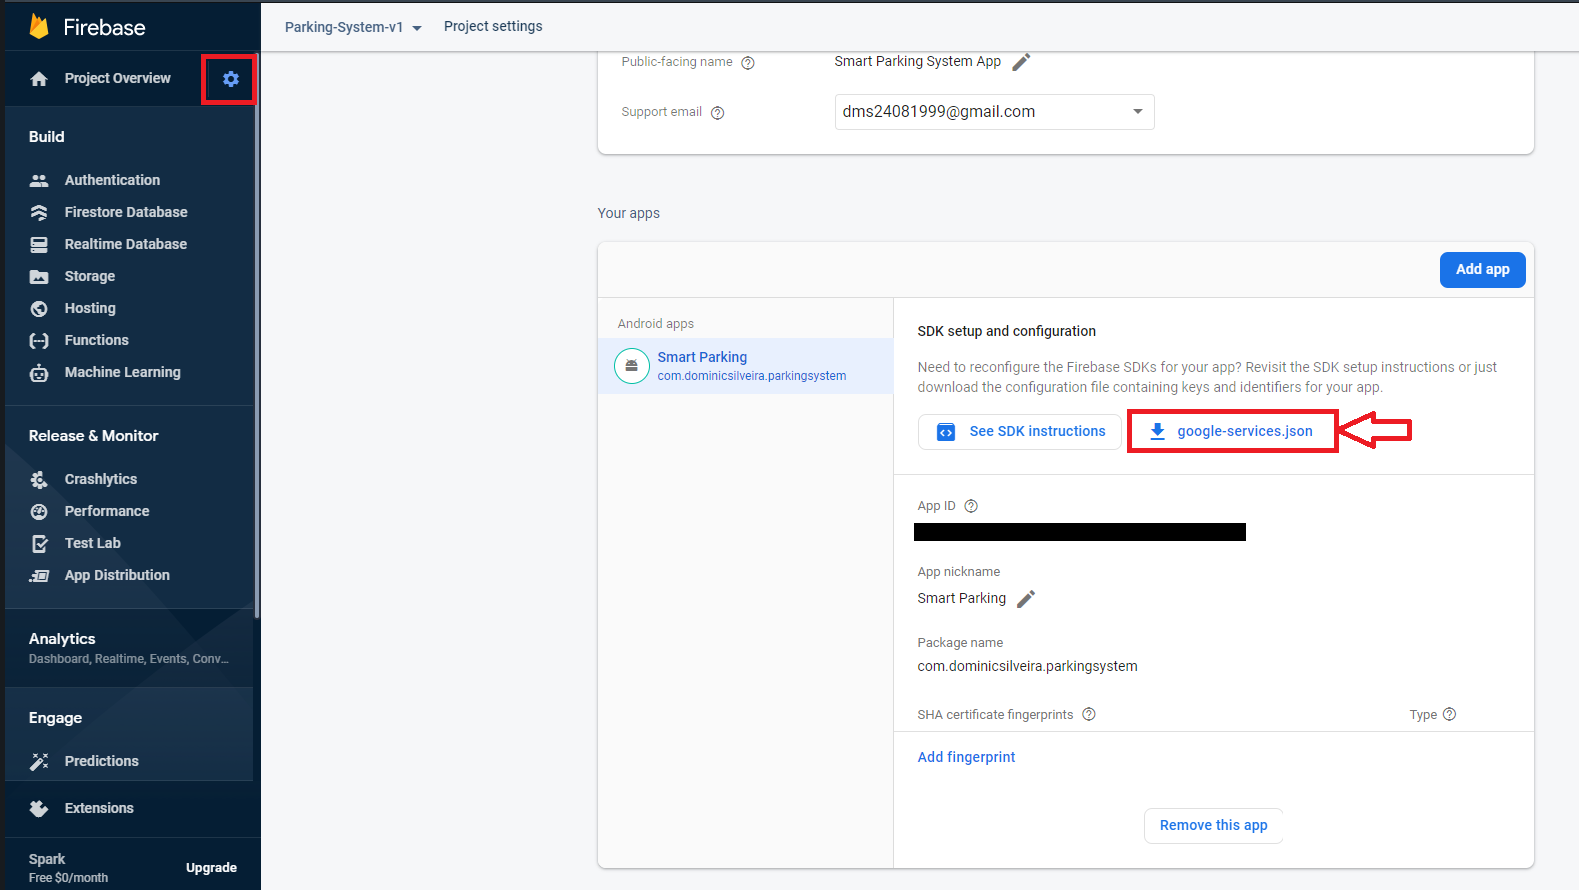
Task: Click the App Distribution icon
Action: pyautogui.click(x=39, y=576)
